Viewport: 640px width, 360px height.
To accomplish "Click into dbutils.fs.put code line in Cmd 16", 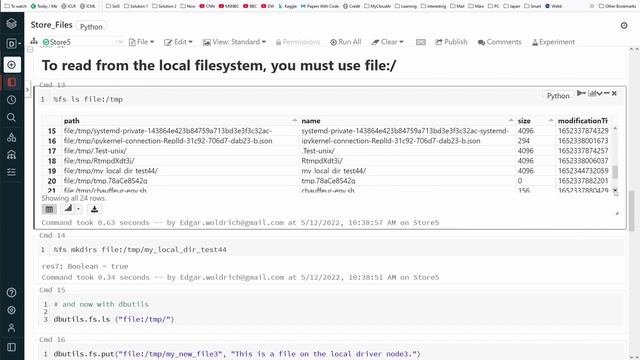I will coord(237,354).
